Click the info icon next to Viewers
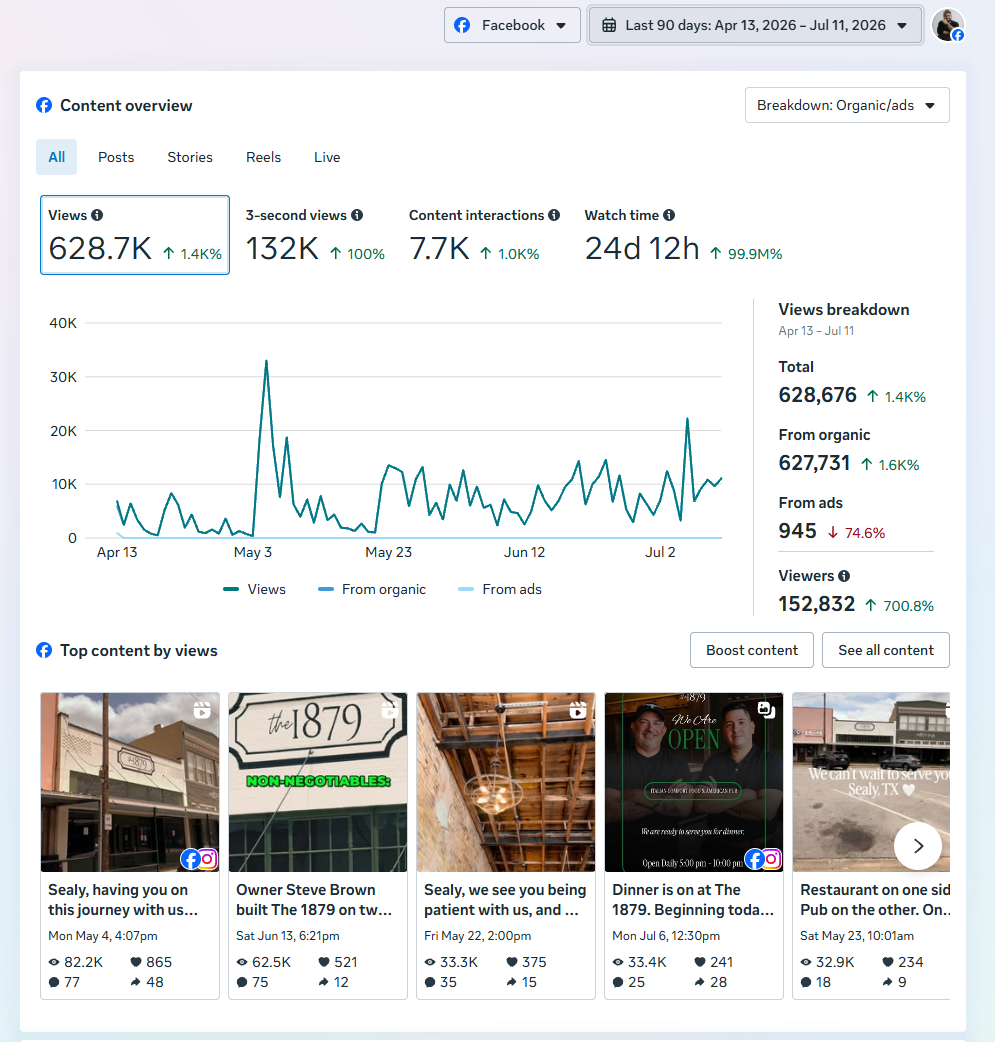Image resolution: width=995 pixels, height=1042 pixels. tap(843, 576)
